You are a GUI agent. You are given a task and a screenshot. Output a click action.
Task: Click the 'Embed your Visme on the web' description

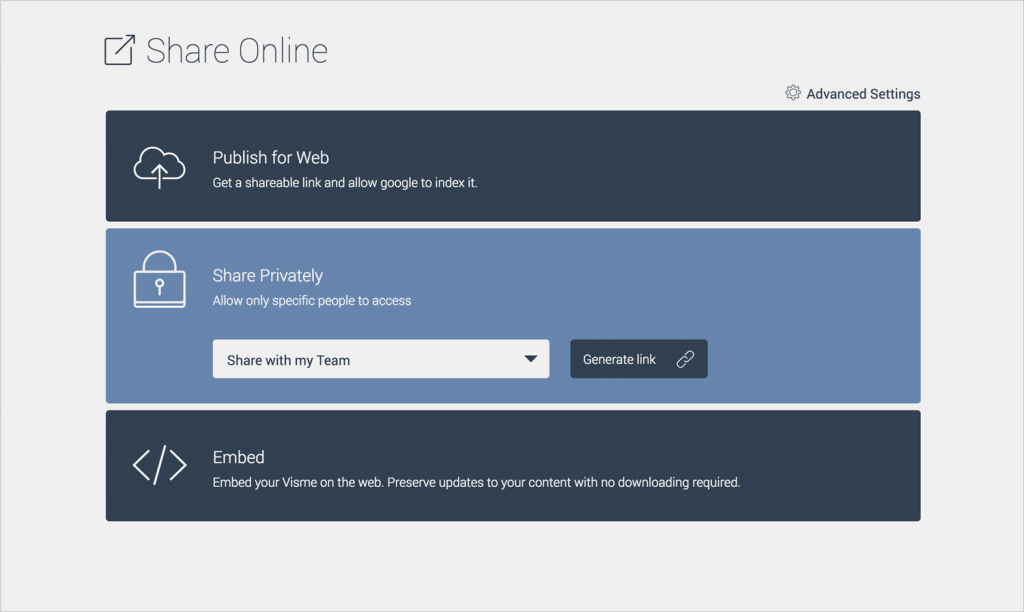476,482
